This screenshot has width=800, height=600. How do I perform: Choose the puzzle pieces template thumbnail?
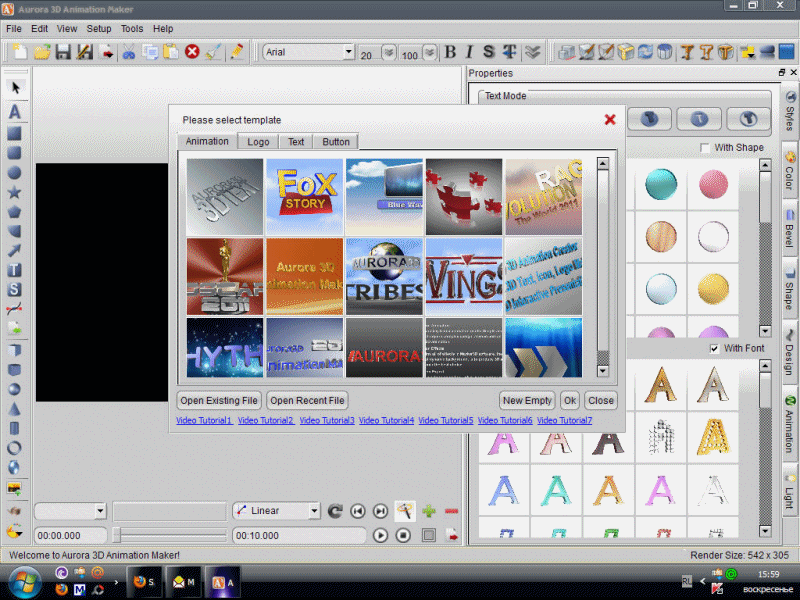[464, 196]
